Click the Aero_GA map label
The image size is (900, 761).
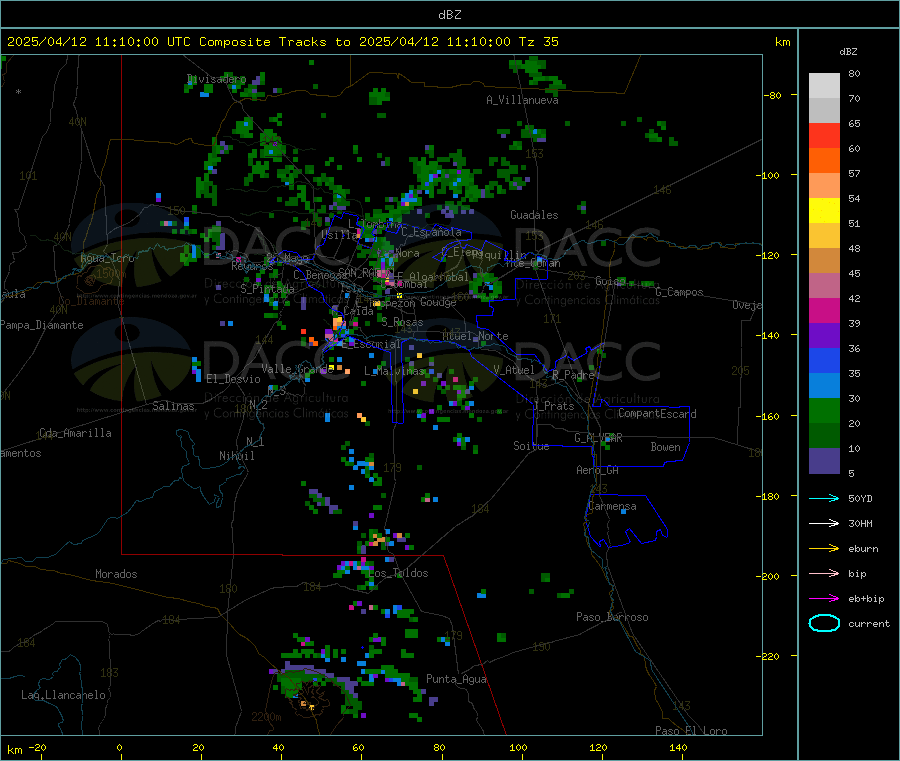[597, 470]
